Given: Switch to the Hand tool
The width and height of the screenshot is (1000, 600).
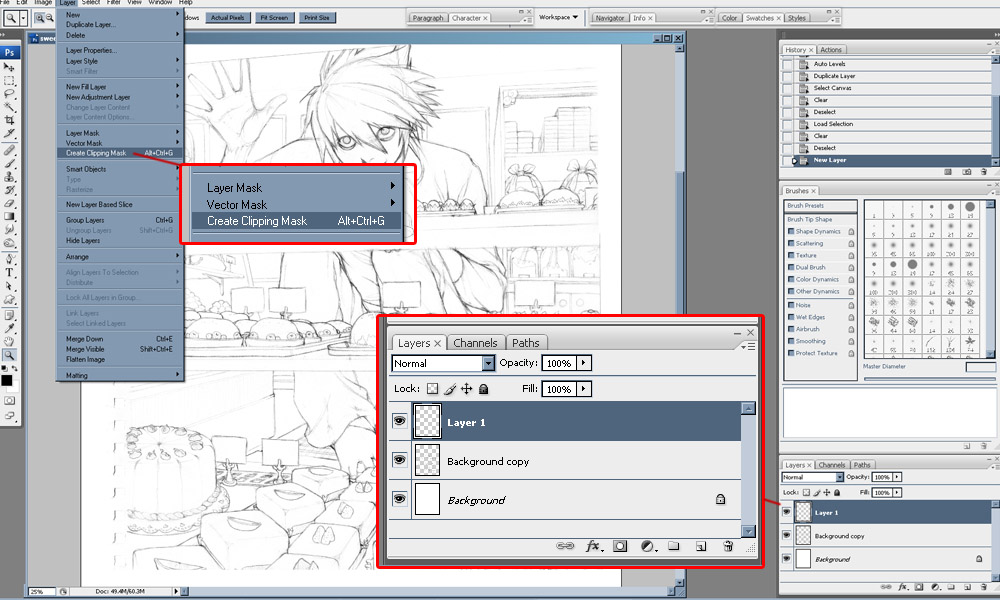Looking at the screenshot, I should (x=9, y=341).
